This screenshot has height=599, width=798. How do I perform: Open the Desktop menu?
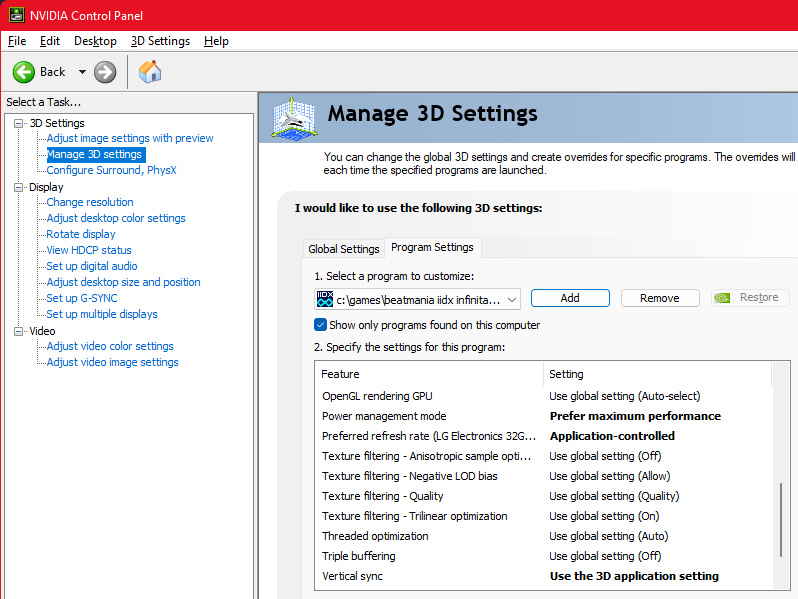click(x=95, y=41)
